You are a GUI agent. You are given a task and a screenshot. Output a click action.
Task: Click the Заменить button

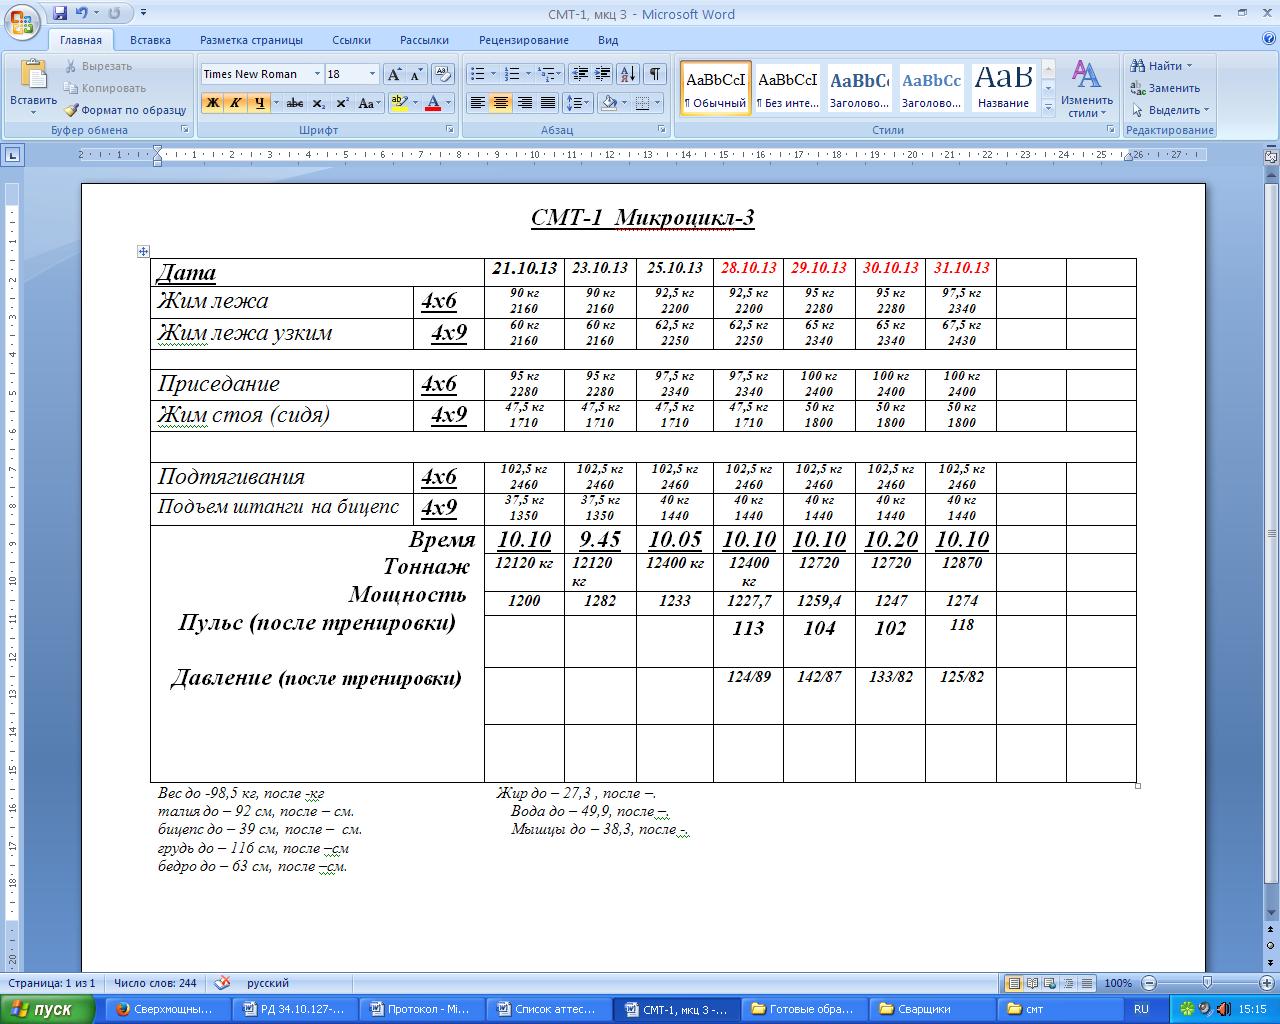[1165, 88]
